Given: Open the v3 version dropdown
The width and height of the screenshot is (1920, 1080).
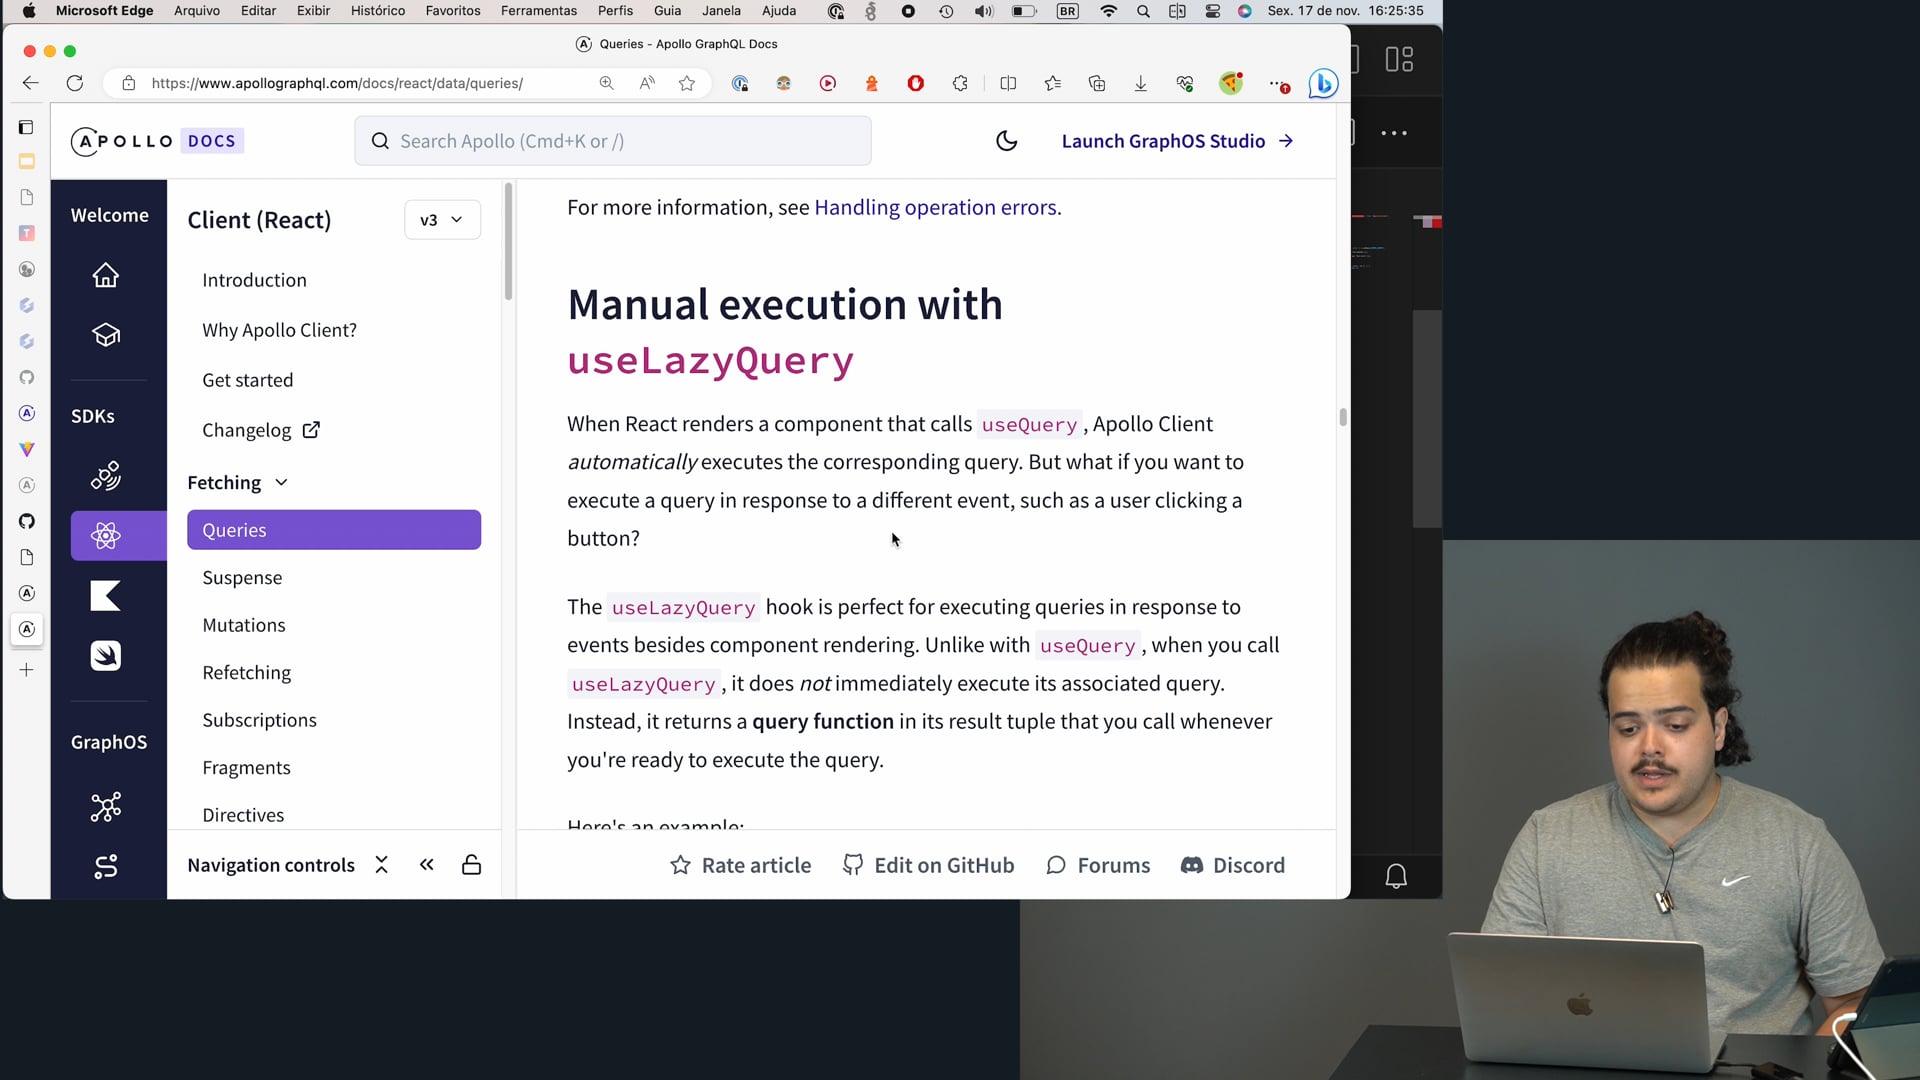Looking at the screenshot, I should click(x=442, y=220).
